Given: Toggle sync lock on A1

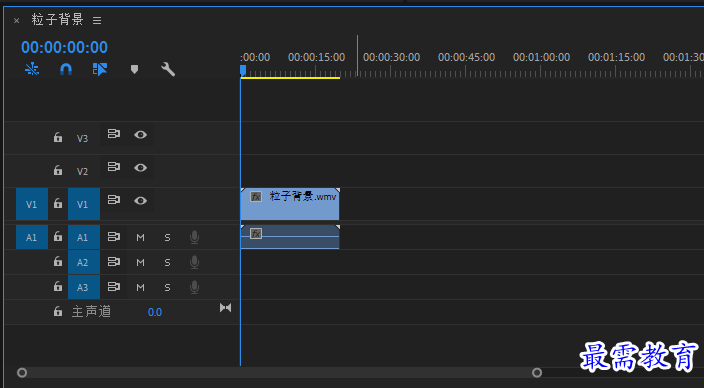Looking at the screenshot, I should point(114,237).
